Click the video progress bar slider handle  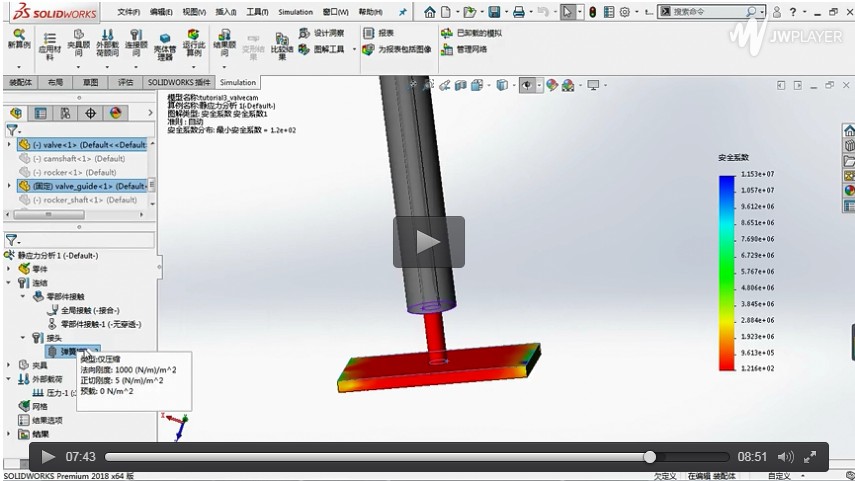pyautogui.click(x=650, y=457)
